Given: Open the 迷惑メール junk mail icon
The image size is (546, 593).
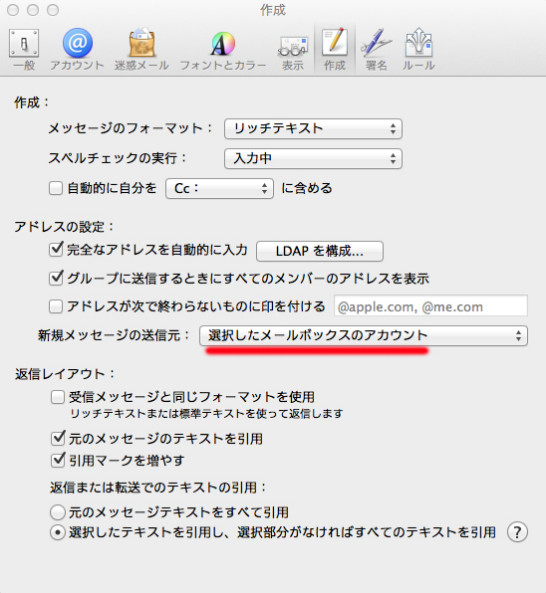Looking at the screenshot, I should pyautogui.click(x=141, y=49).
